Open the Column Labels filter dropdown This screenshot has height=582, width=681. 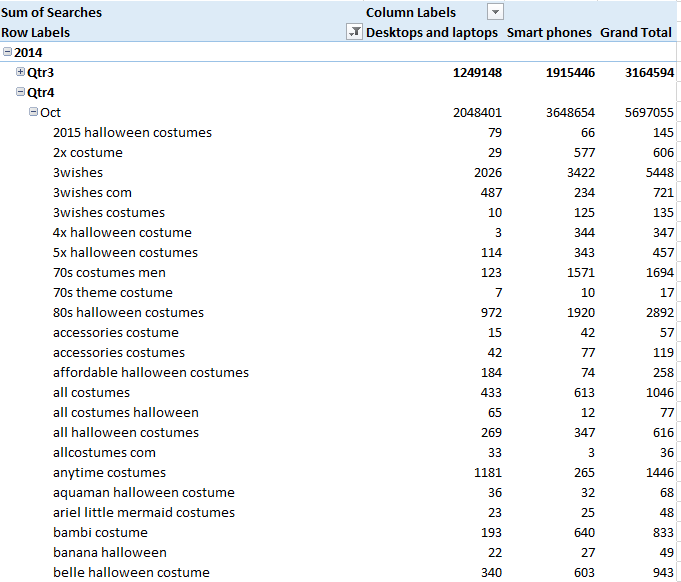click(495, 12)
